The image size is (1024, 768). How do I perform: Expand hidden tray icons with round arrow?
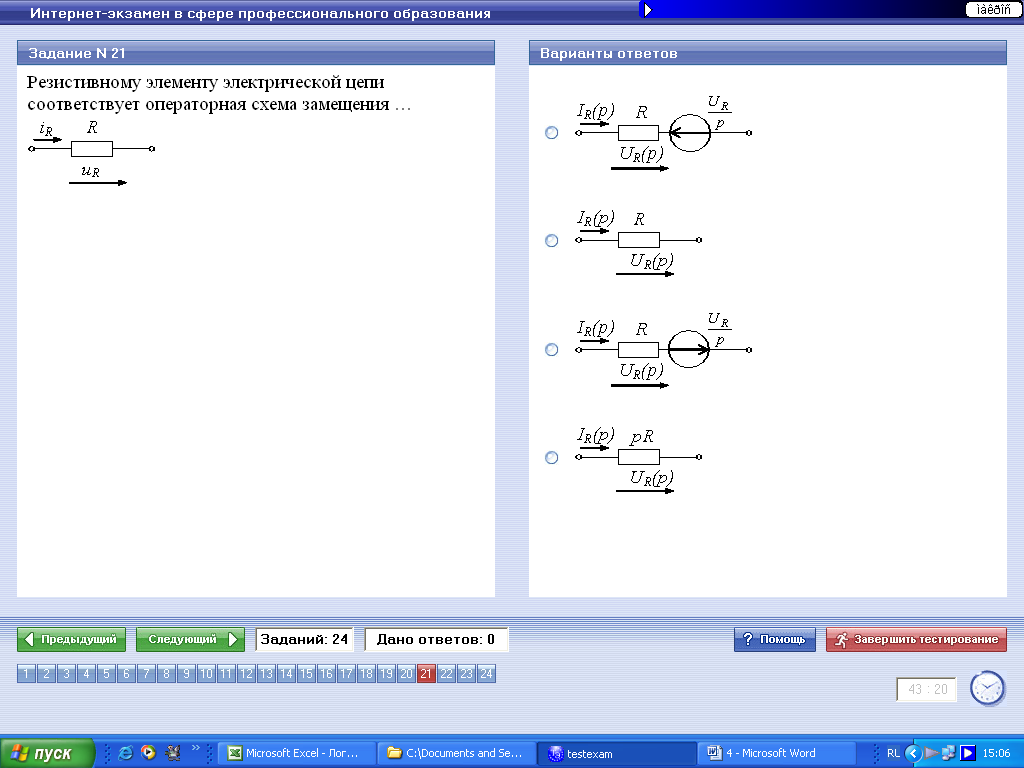913,753
